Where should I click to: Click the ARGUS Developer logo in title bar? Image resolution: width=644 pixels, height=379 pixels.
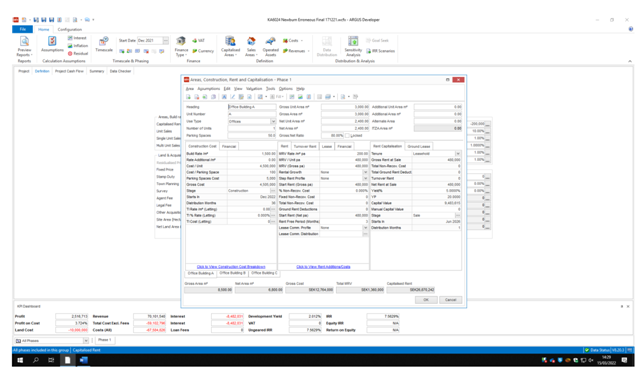click(x=16, y=19)
